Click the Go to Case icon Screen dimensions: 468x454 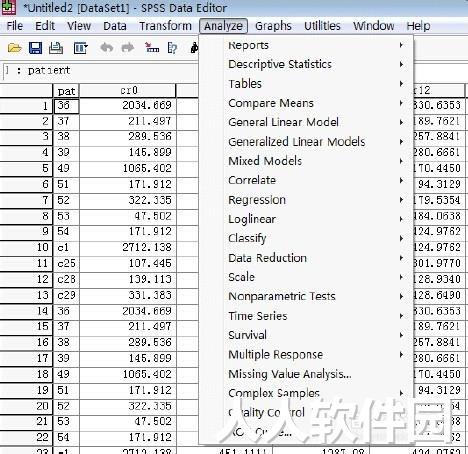(x=152, y=48)
